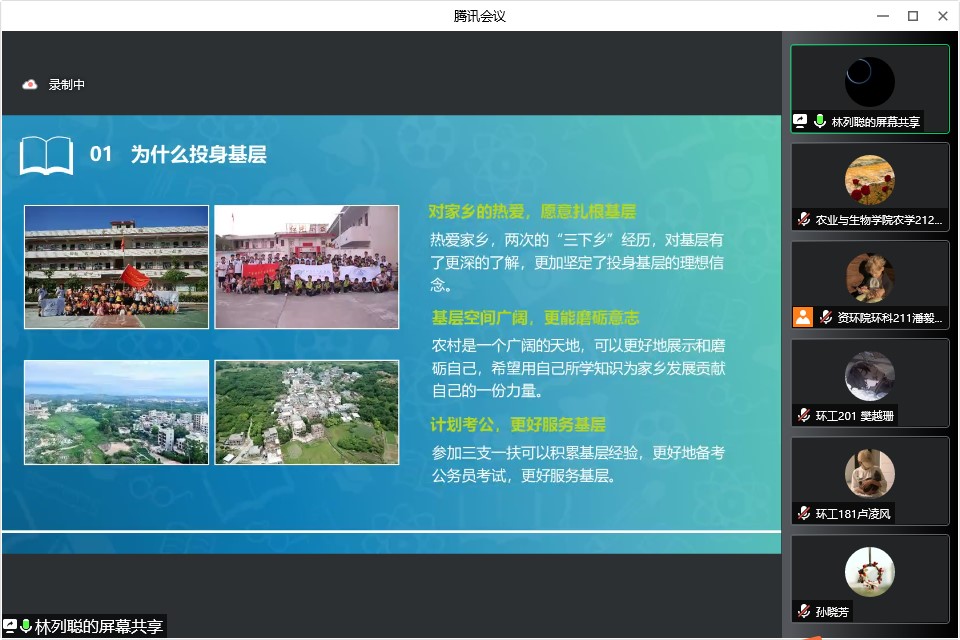Select the 农业与生物学院 participant avatar
The image size is (960, 640).
coord(869,180)
